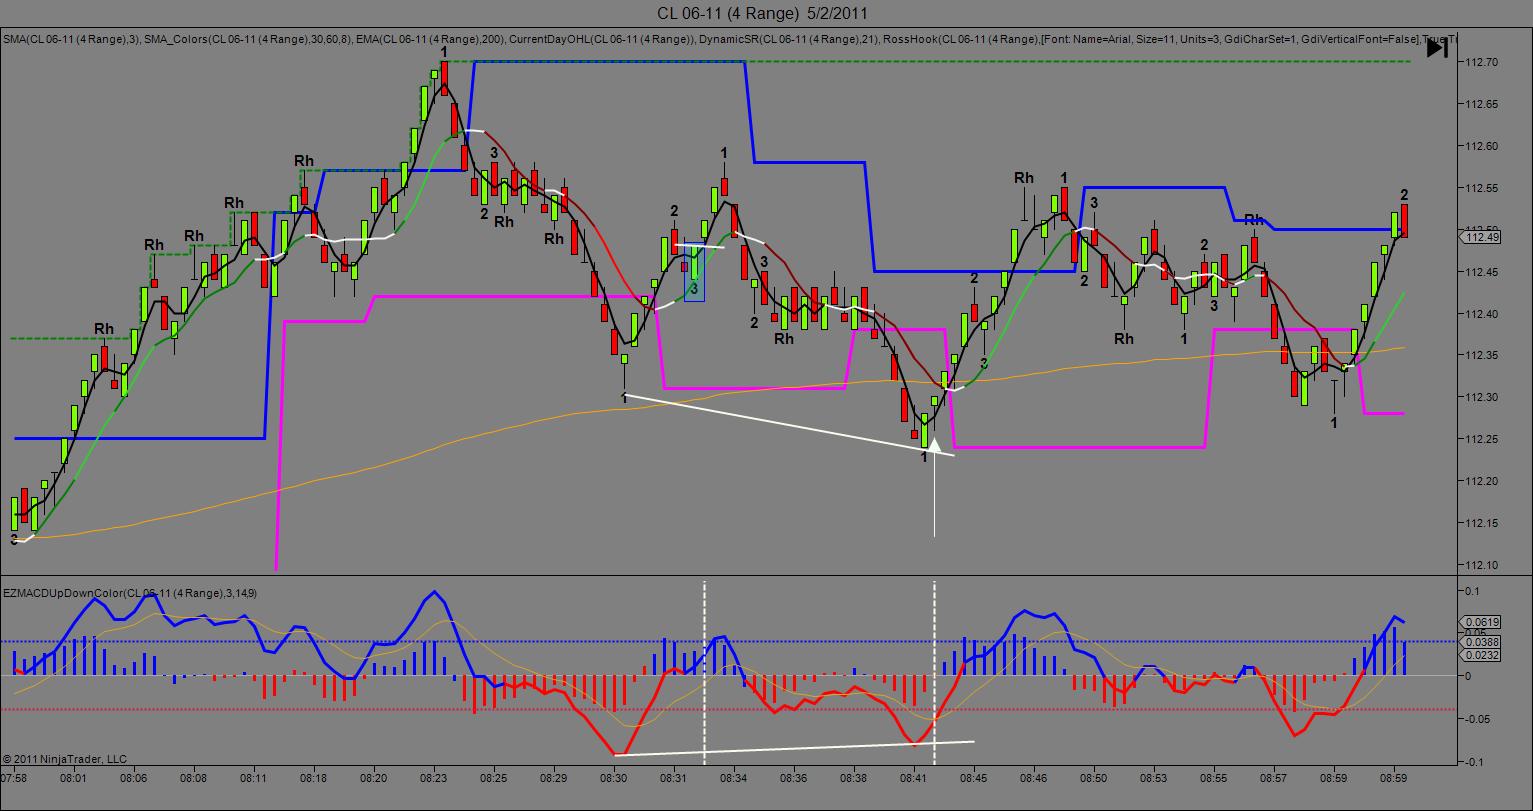Click the 08:20 time axis label
1533x811 pixels.
coord(374,777)
